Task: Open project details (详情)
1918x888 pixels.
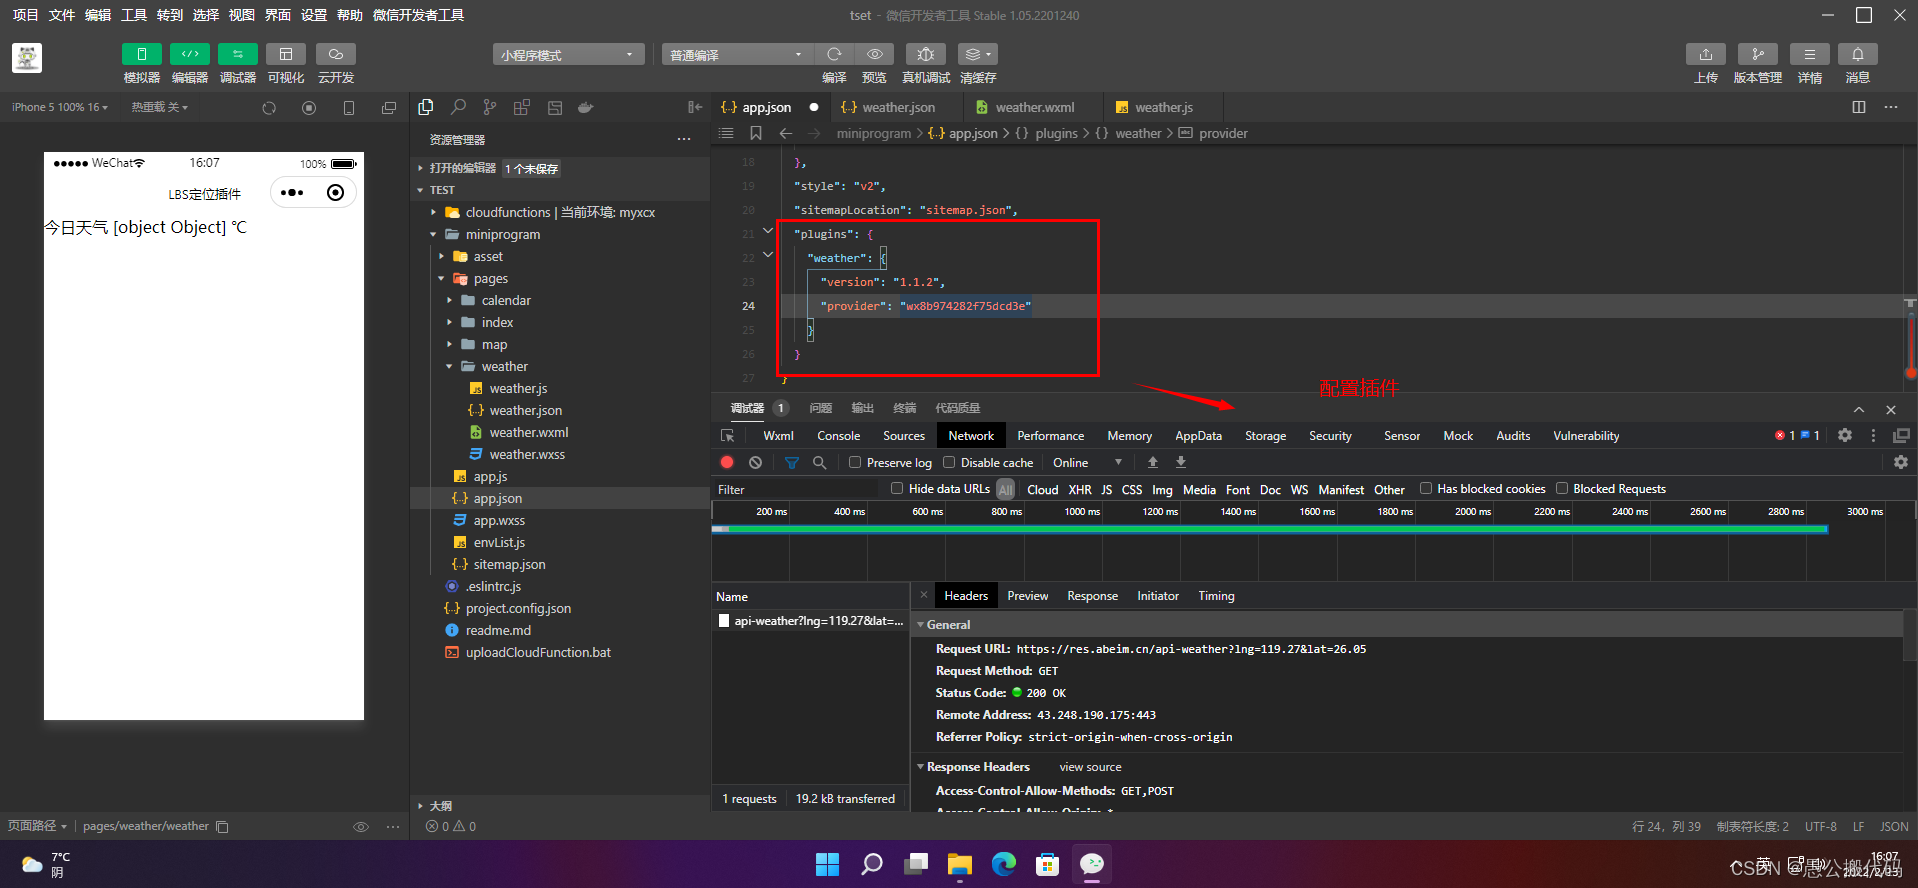Action: coord(1809,54)
